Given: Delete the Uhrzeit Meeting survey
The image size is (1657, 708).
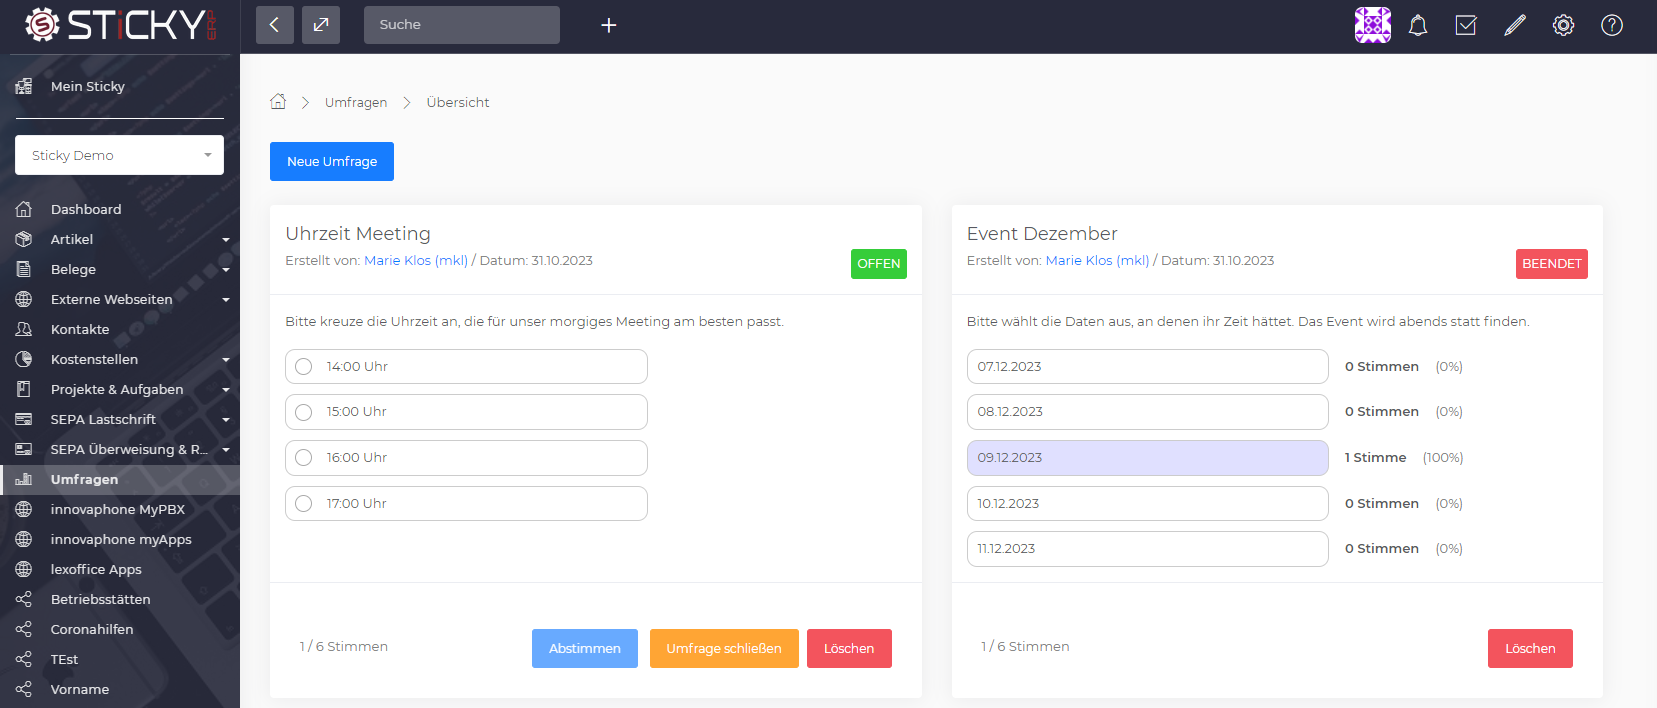Looking at the screenshot, I should [x=849, y=648].
